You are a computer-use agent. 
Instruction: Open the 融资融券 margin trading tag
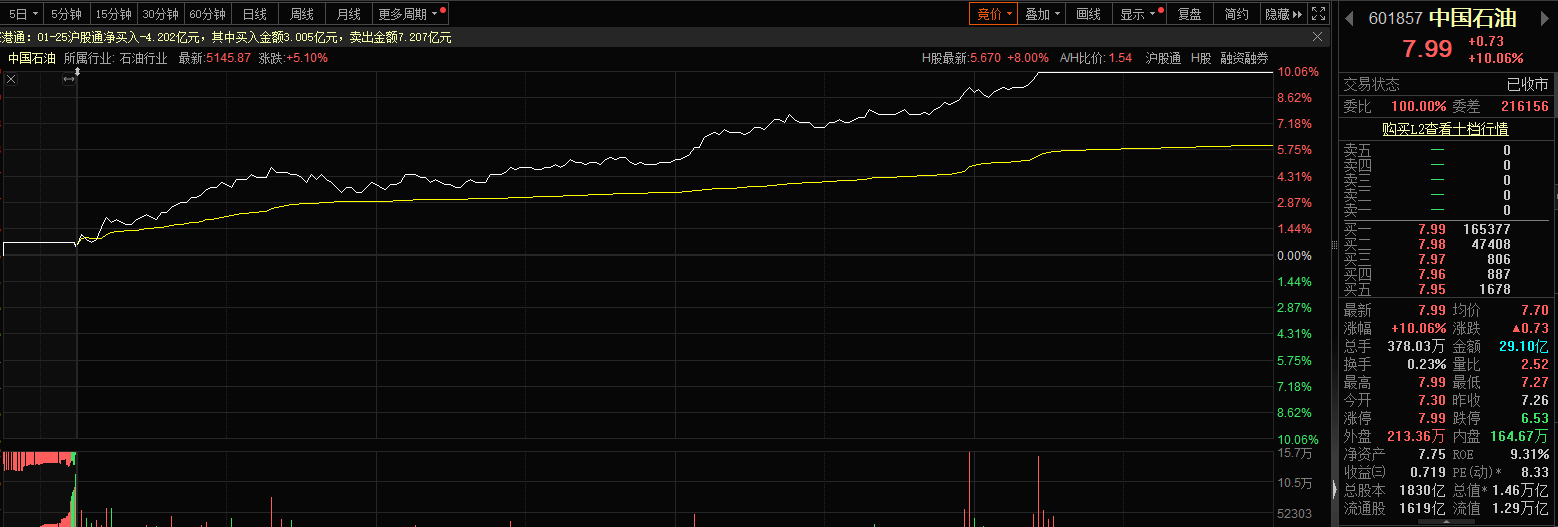[1244, 58]
